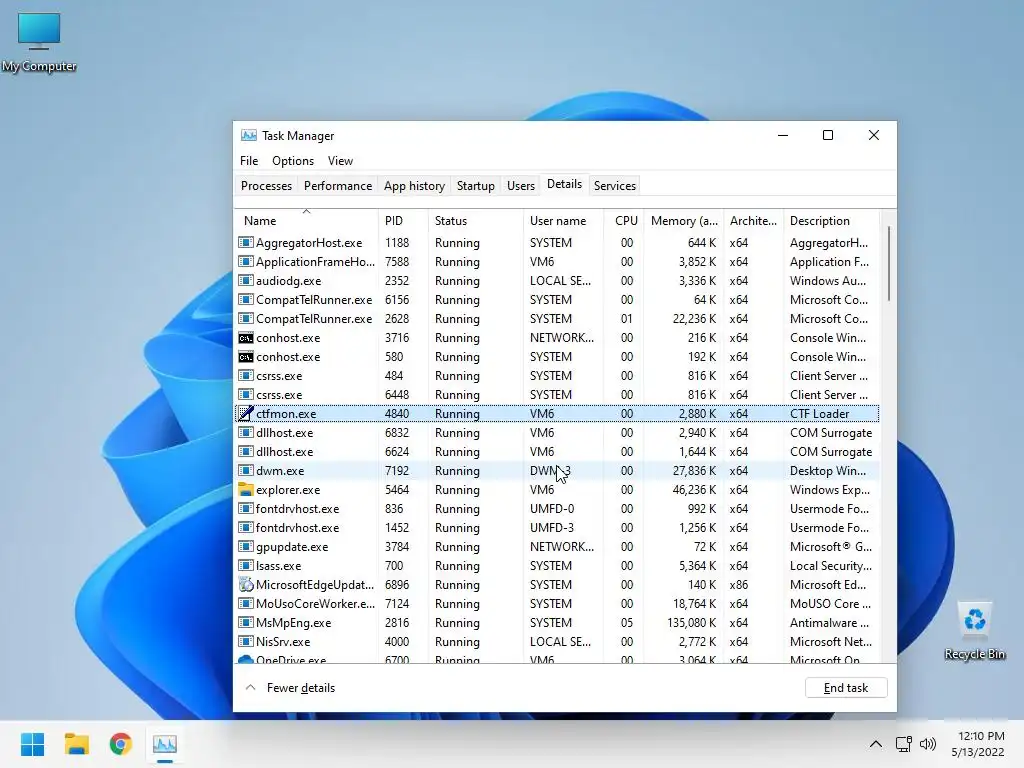Click the MsMpEng.exe process icon

point(246,622)
